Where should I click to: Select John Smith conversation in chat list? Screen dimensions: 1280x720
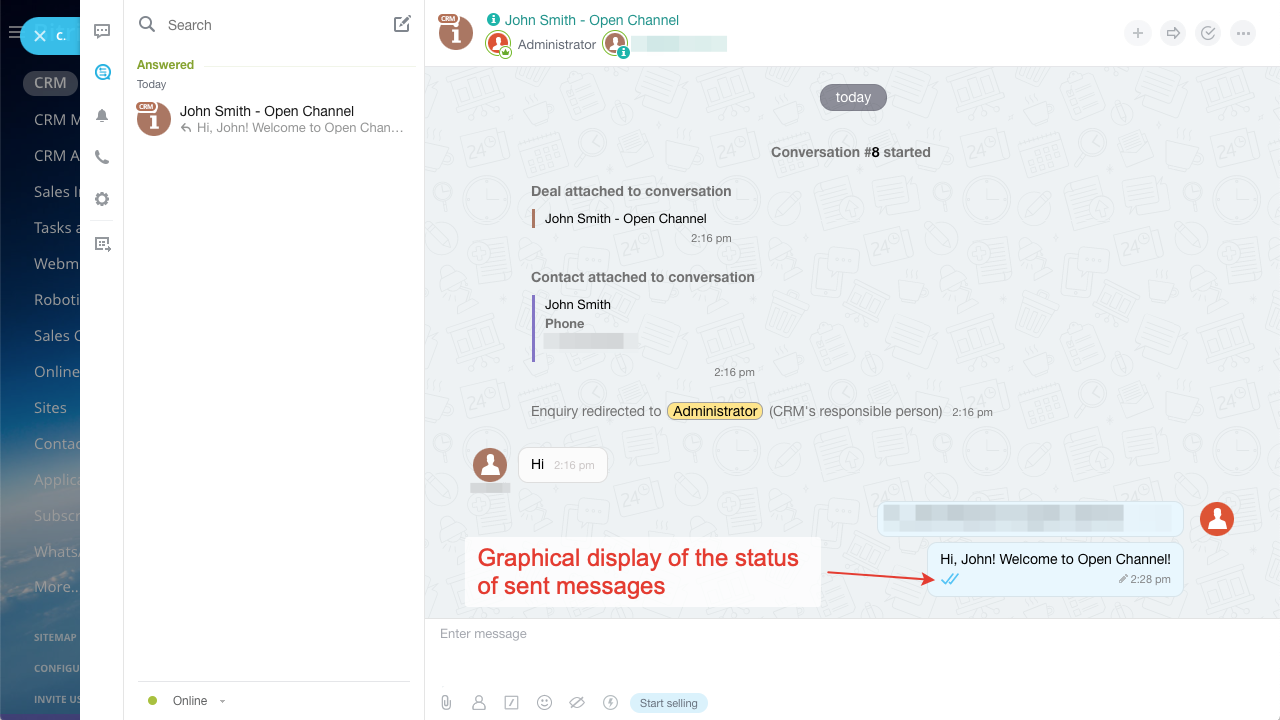270,119
